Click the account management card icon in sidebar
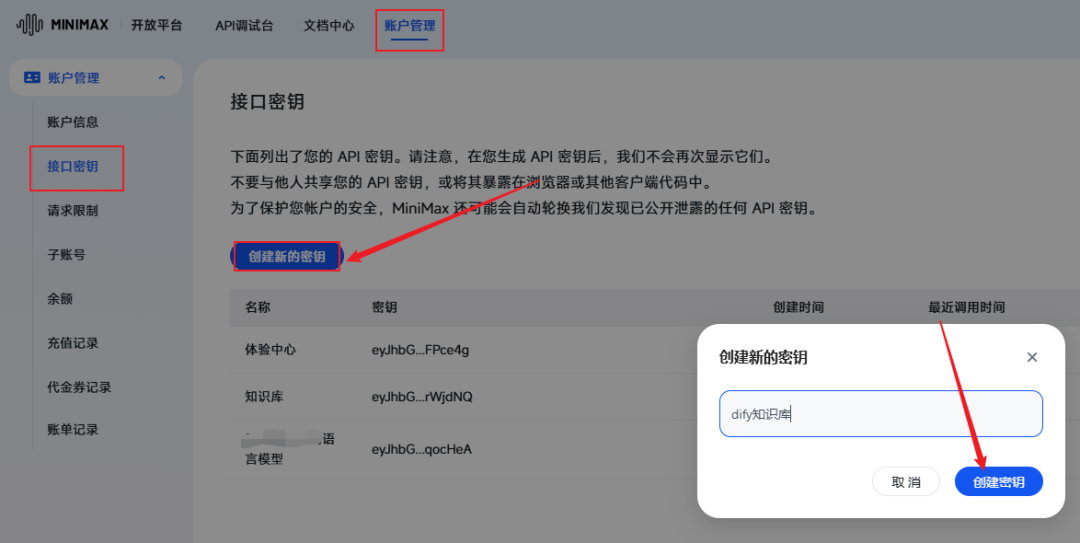The width and height of the screenshot is (1080, 543). pos(32,77)
